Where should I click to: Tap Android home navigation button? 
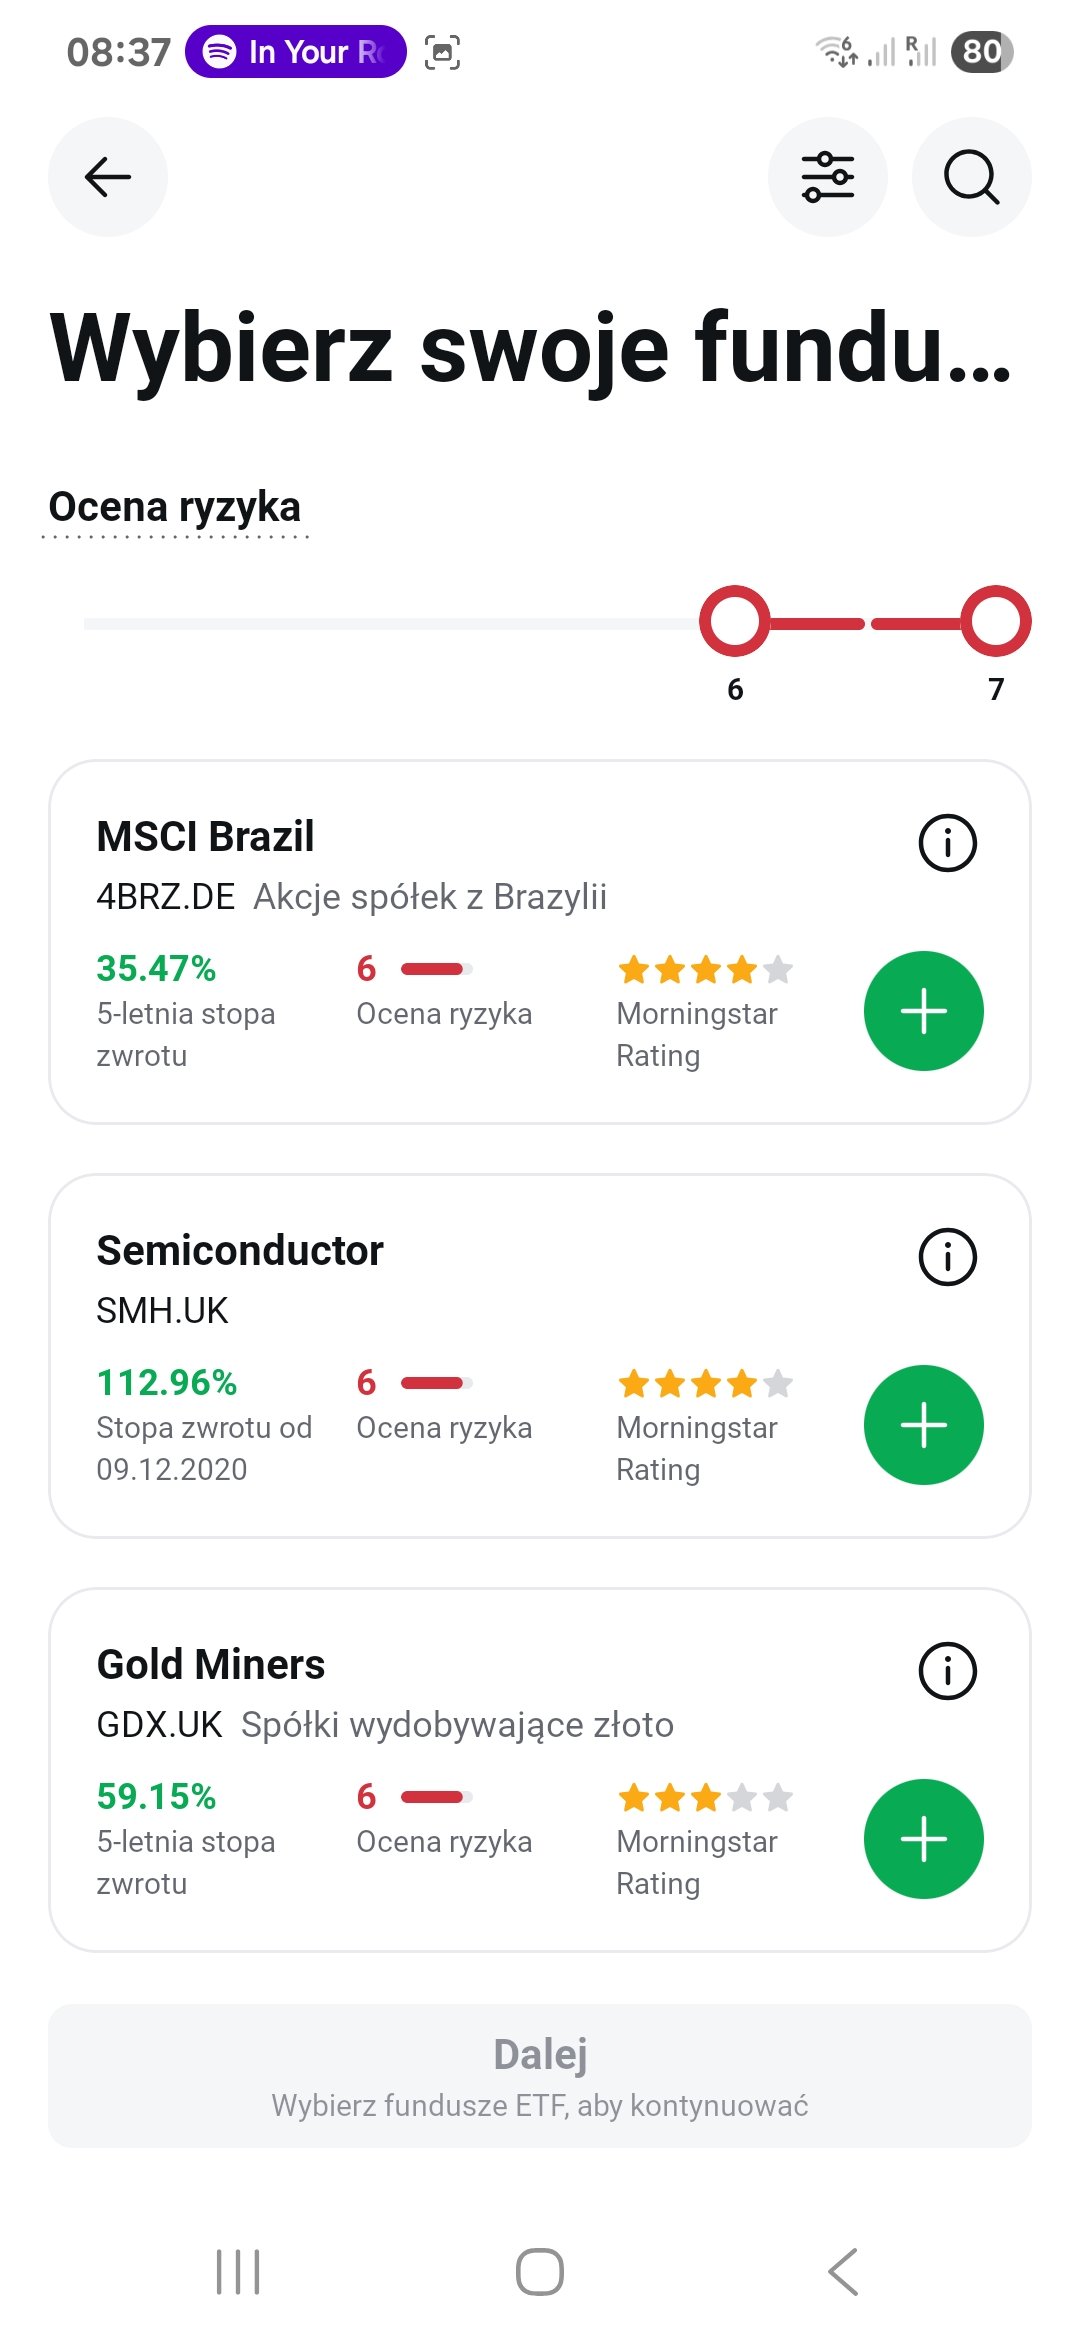click(x=540, y=2272)
